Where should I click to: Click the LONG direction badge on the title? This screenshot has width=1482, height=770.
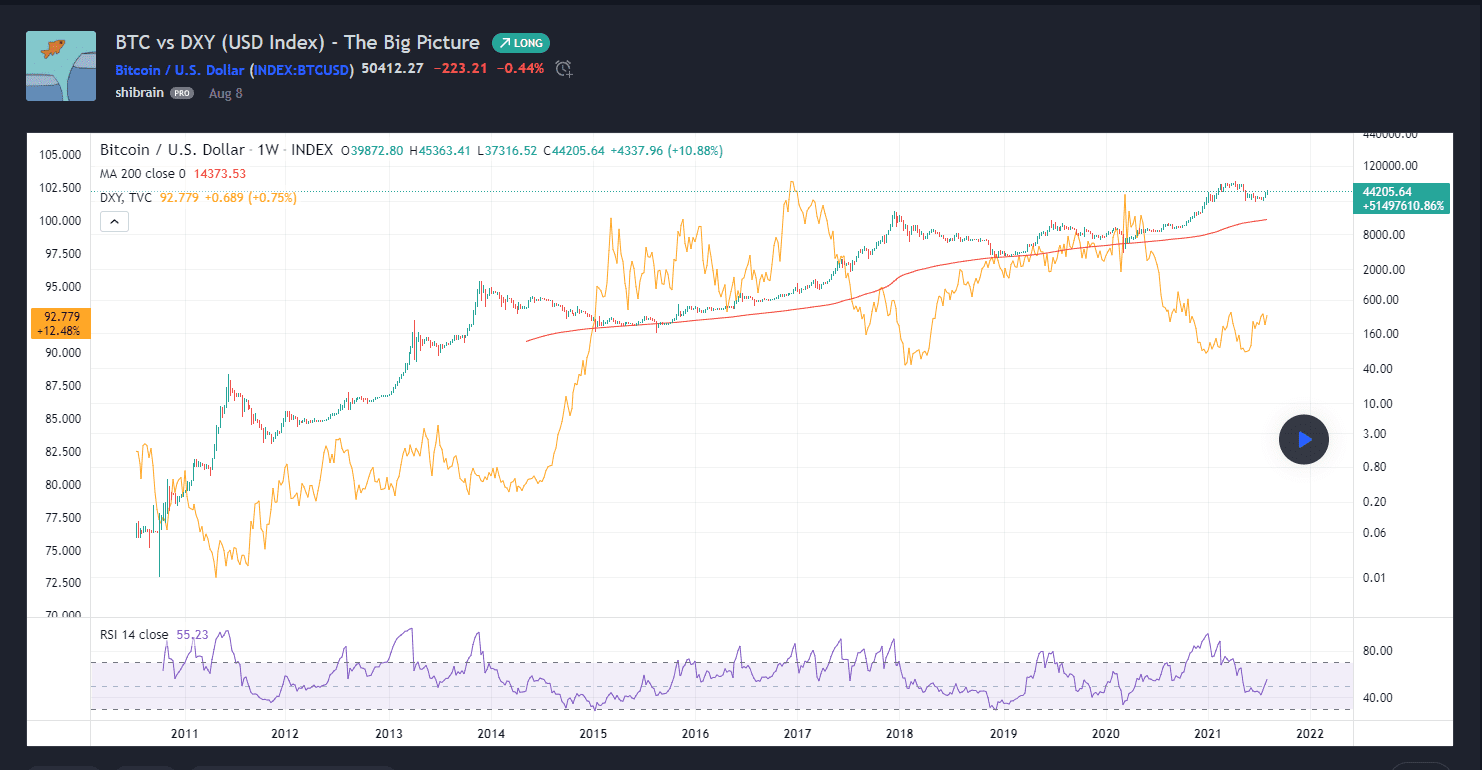pyautogui.click(x=520, y=43)
